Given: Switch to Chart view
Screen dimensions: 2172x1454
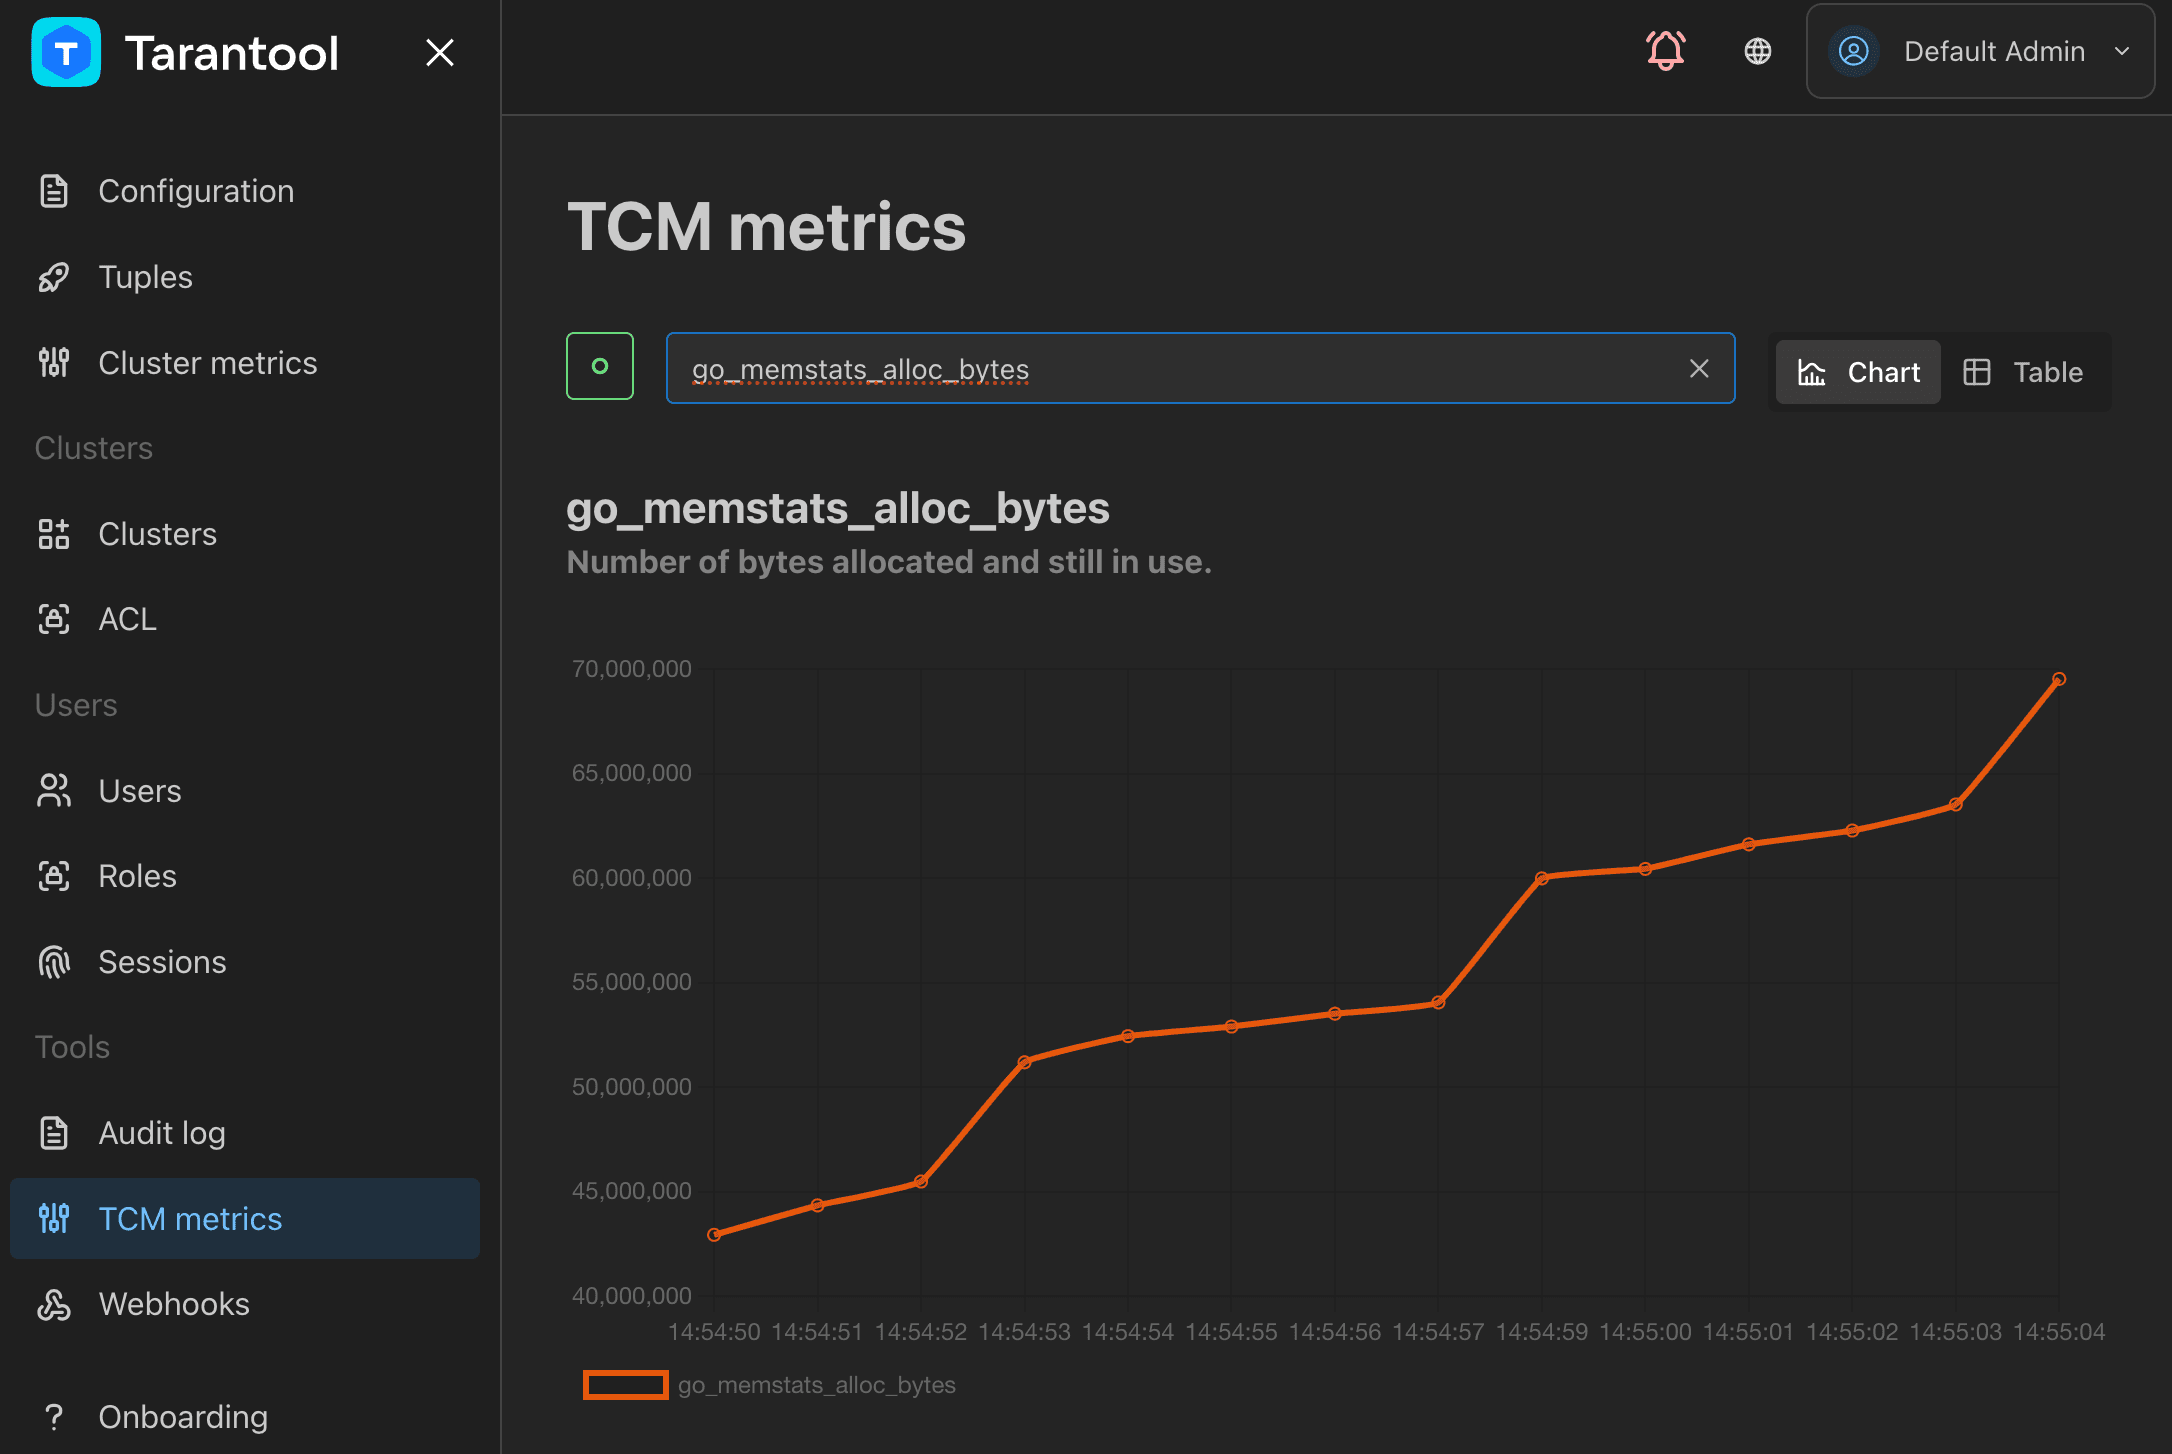Looking at the screenshot, I should click(x=1858, y=372).
